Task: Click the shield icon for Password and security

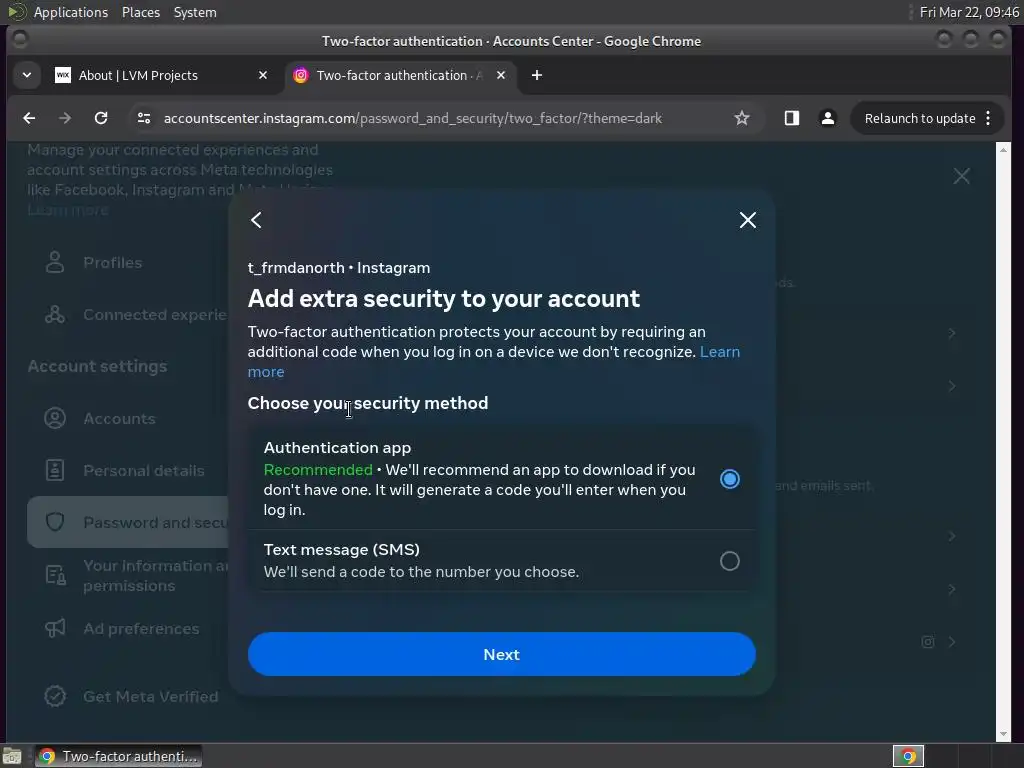Action: click(x=55, y=522)
